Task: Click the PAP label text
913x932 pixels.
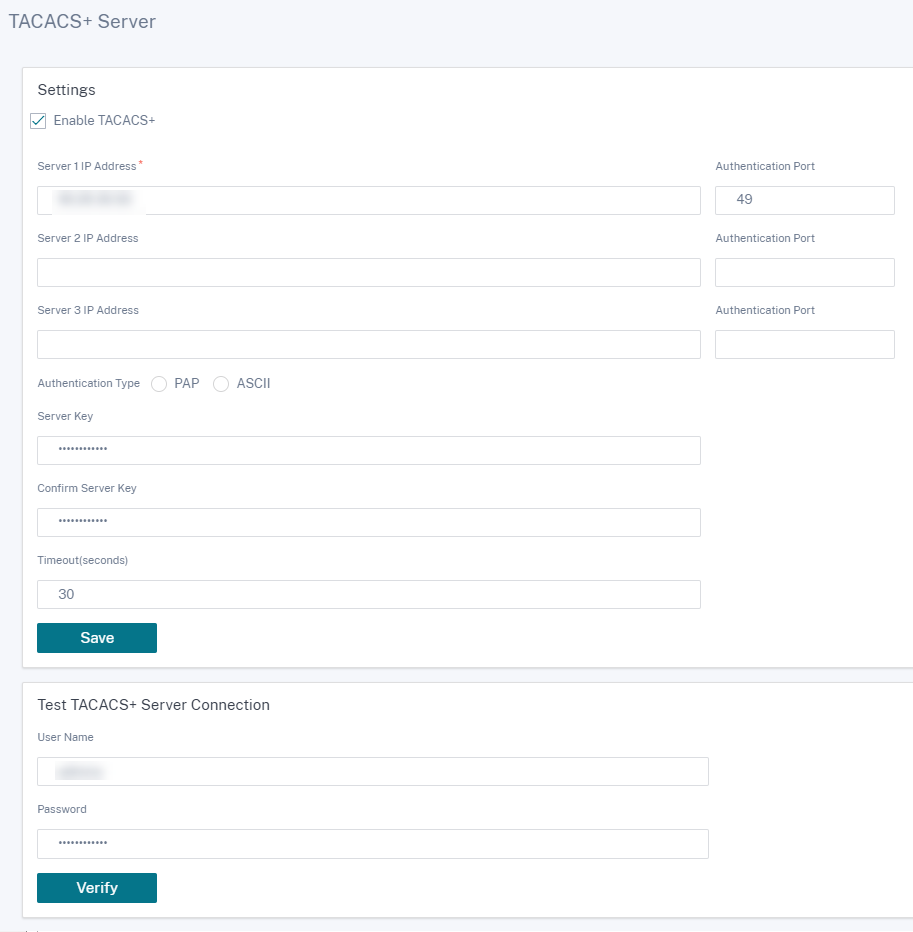Action: point(187,383)
